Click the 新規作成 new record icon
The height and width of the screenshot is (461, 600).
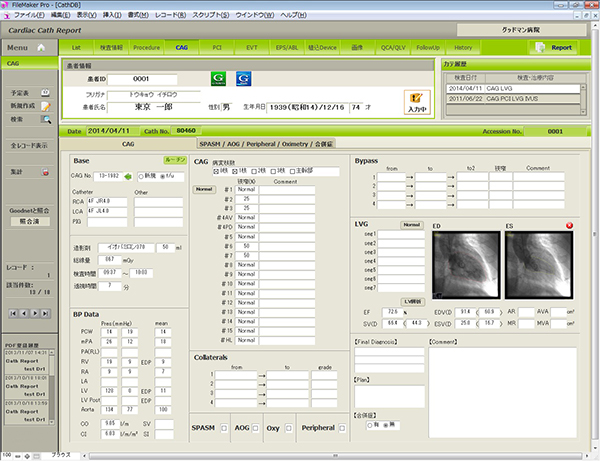47,105
